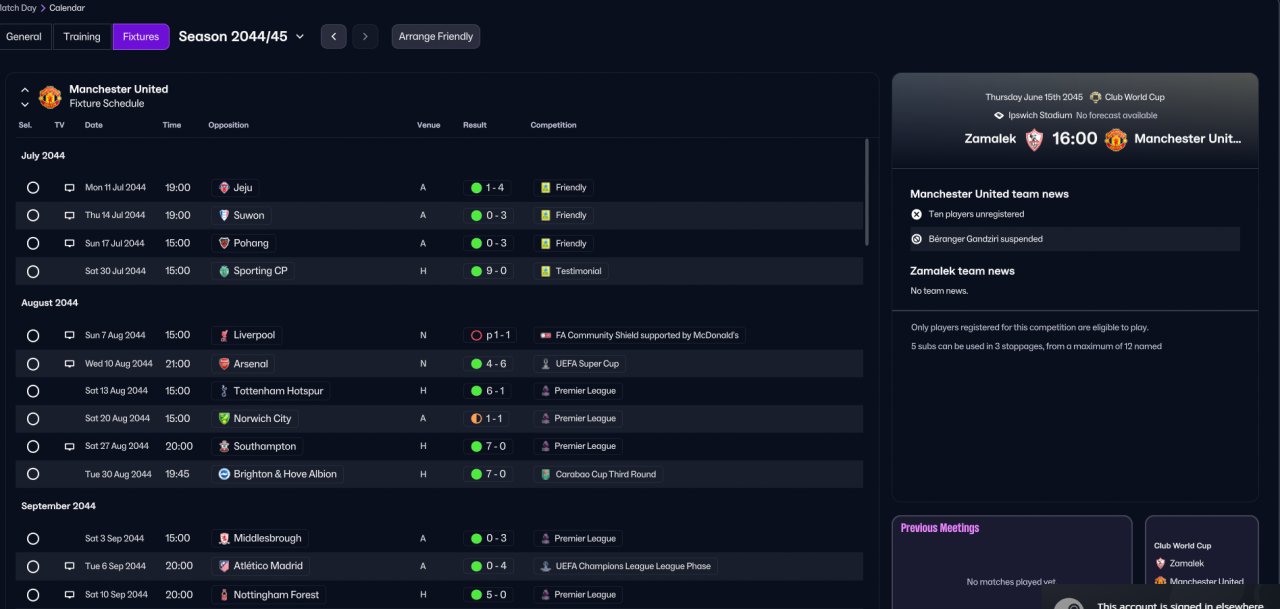The width and height of the screenshot is (1280, 609).
Task: Click the Club World Cup trophy icon
Action: [1095, 97]
